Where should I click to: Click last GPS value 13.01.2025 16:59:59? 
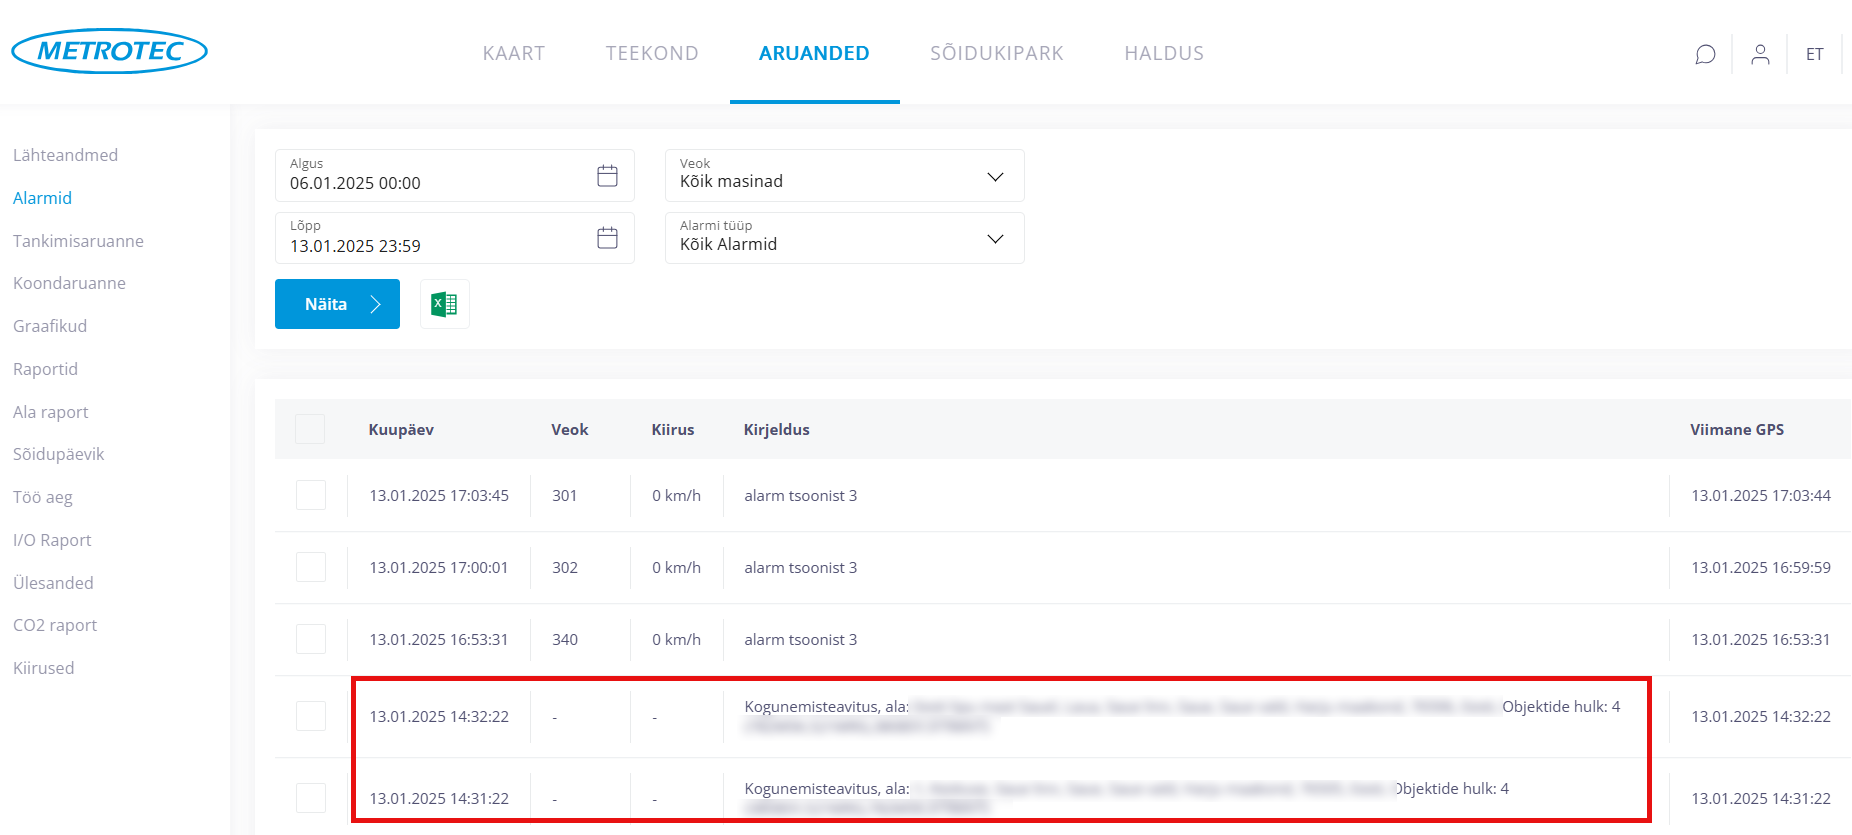[1761, 567]
